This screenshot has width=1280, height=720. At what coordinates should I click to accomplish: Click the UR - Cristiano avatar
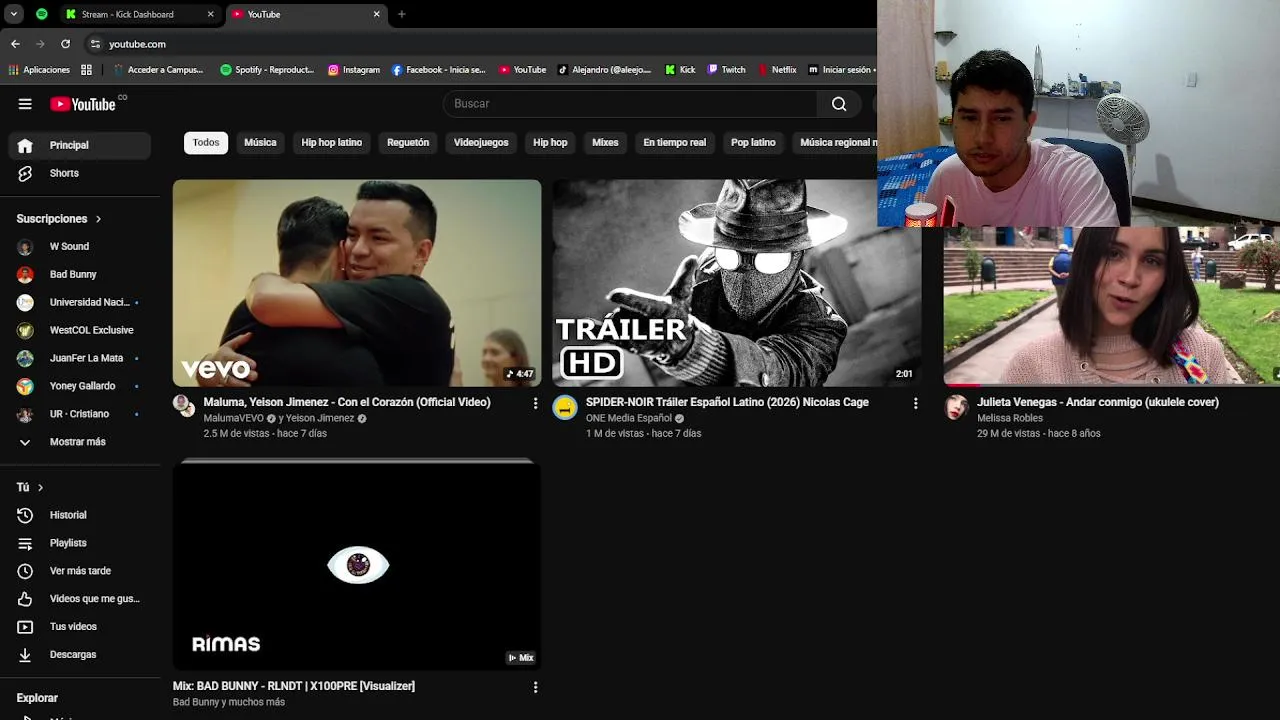pyautogui.click(x=25, y=414)
